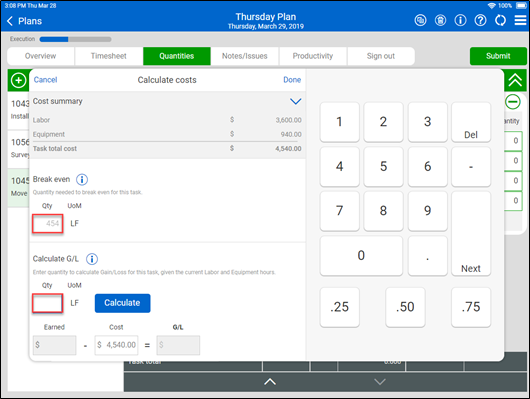The image size is (530, 399).
Task: Select the Break even Qty field
Action: 48,224
